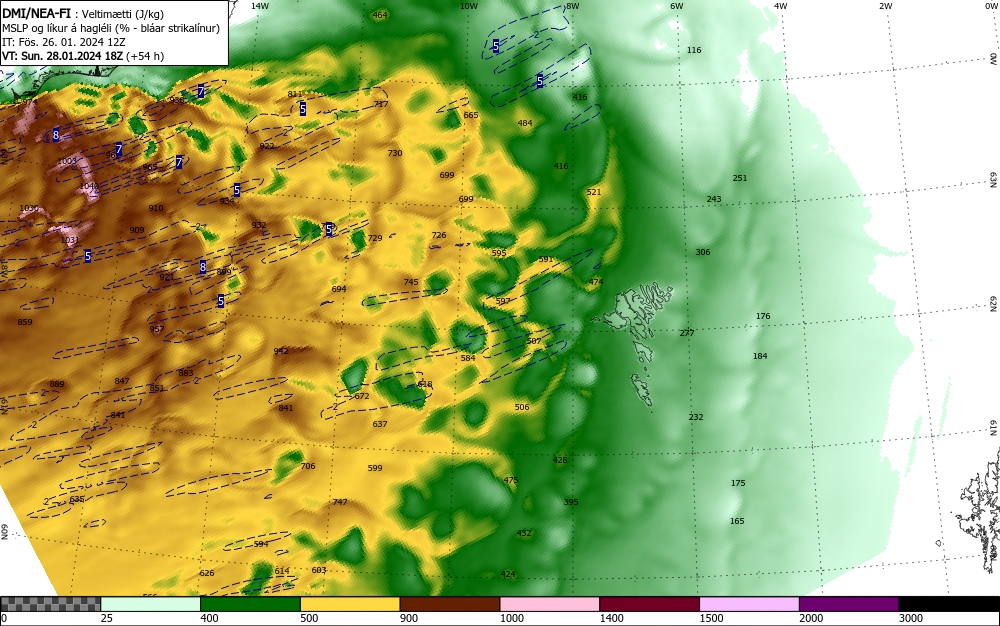Viewport: 1000px width, 626px height.
Task: Click the CAPE value "521" on the map
Action: [x=594, y=192]
